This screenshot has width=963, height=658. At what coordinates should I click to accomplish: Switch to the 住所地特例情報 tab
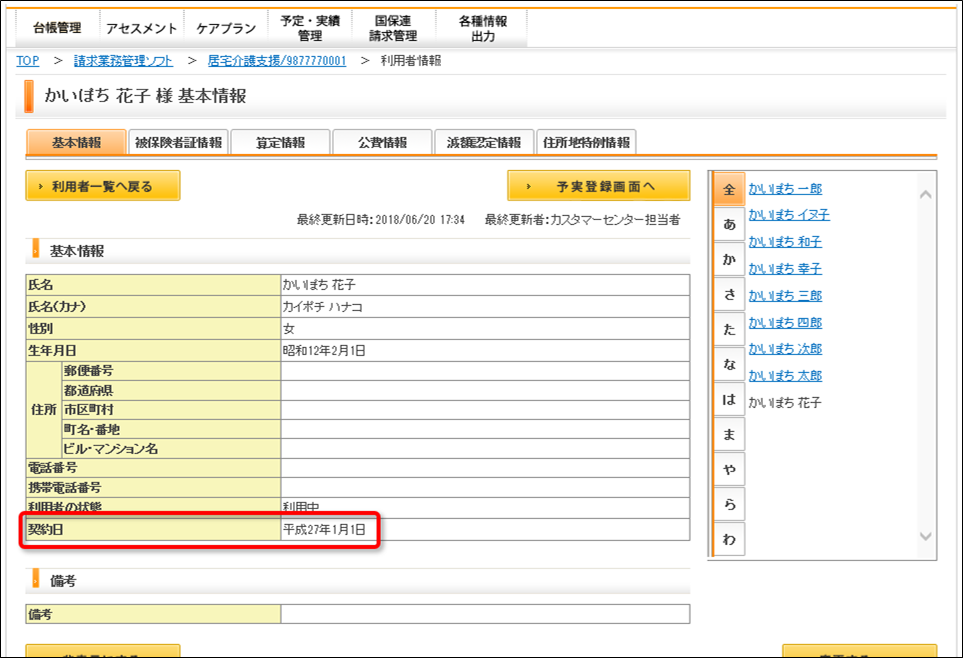click(587, 143)
